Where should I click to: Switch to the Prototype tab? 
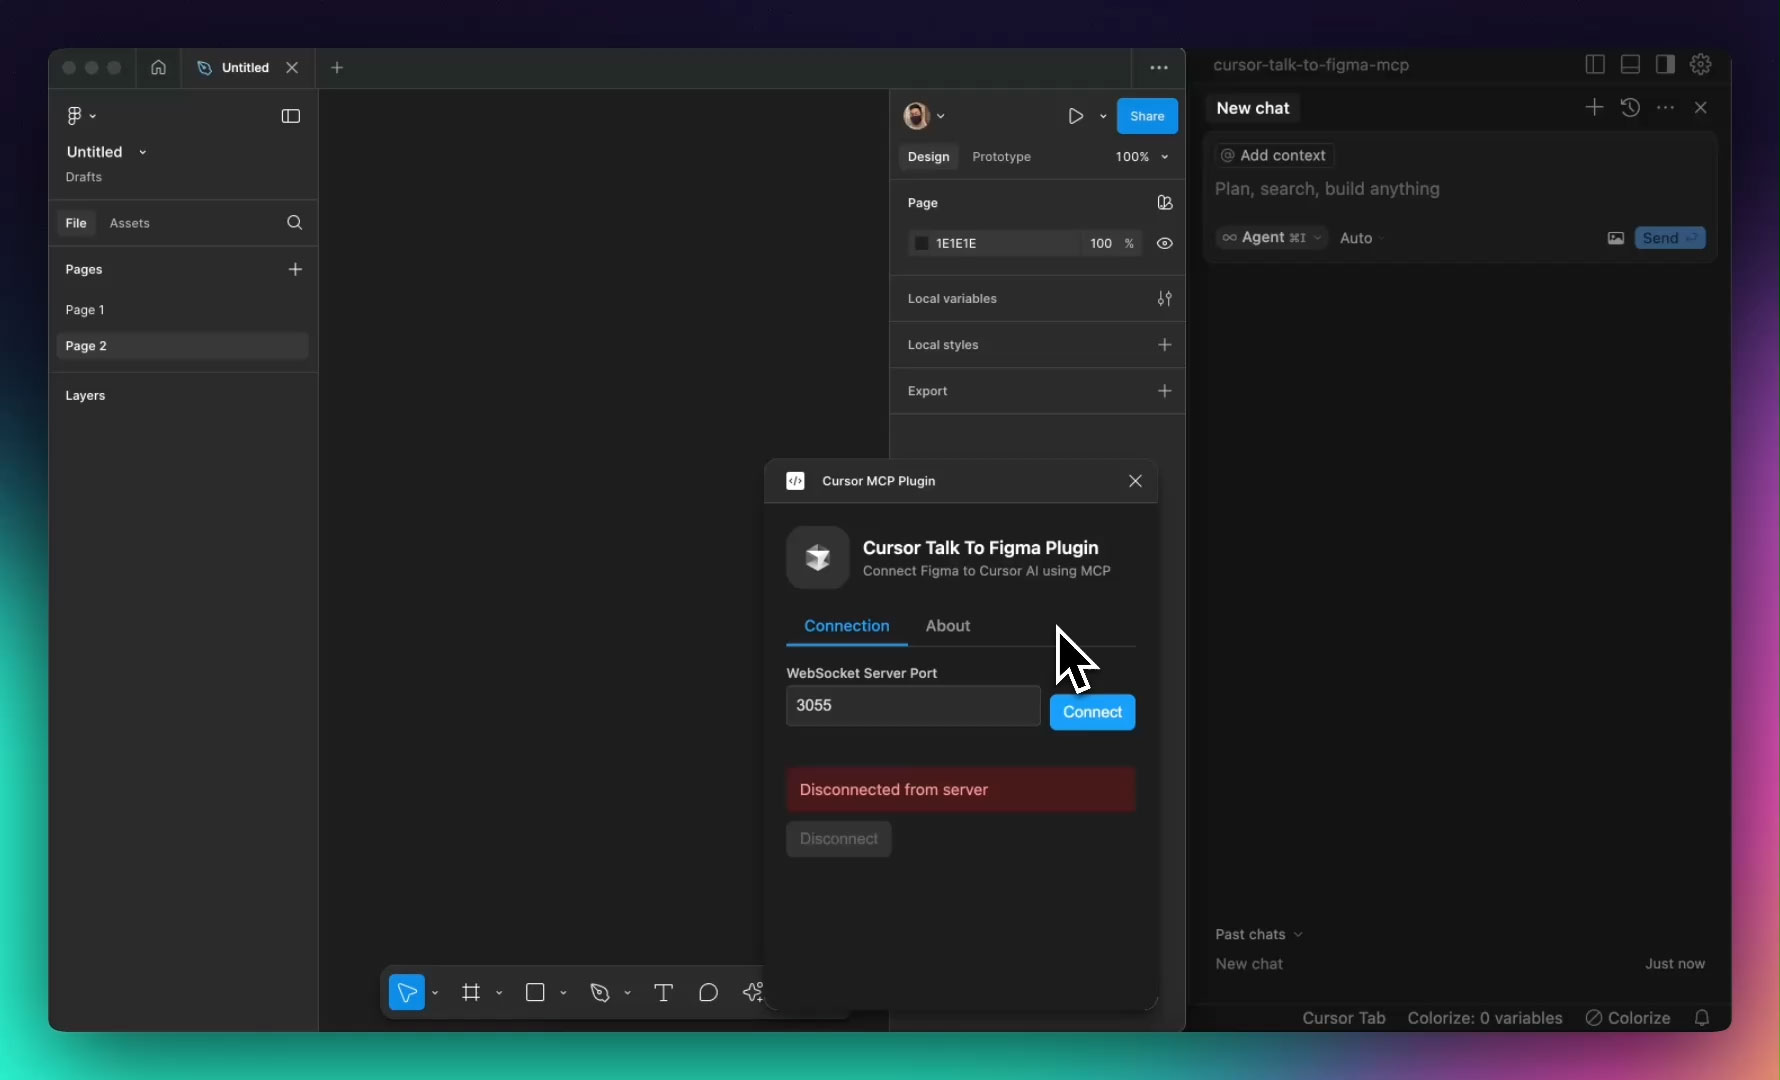(1001, 157)
